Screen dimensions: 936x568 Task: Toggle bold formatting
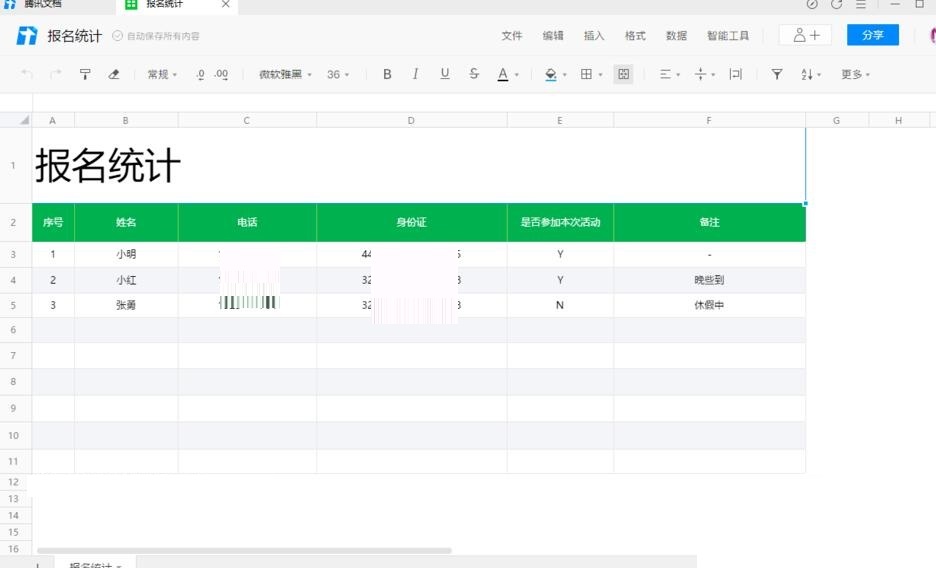(x=387, y=74)
